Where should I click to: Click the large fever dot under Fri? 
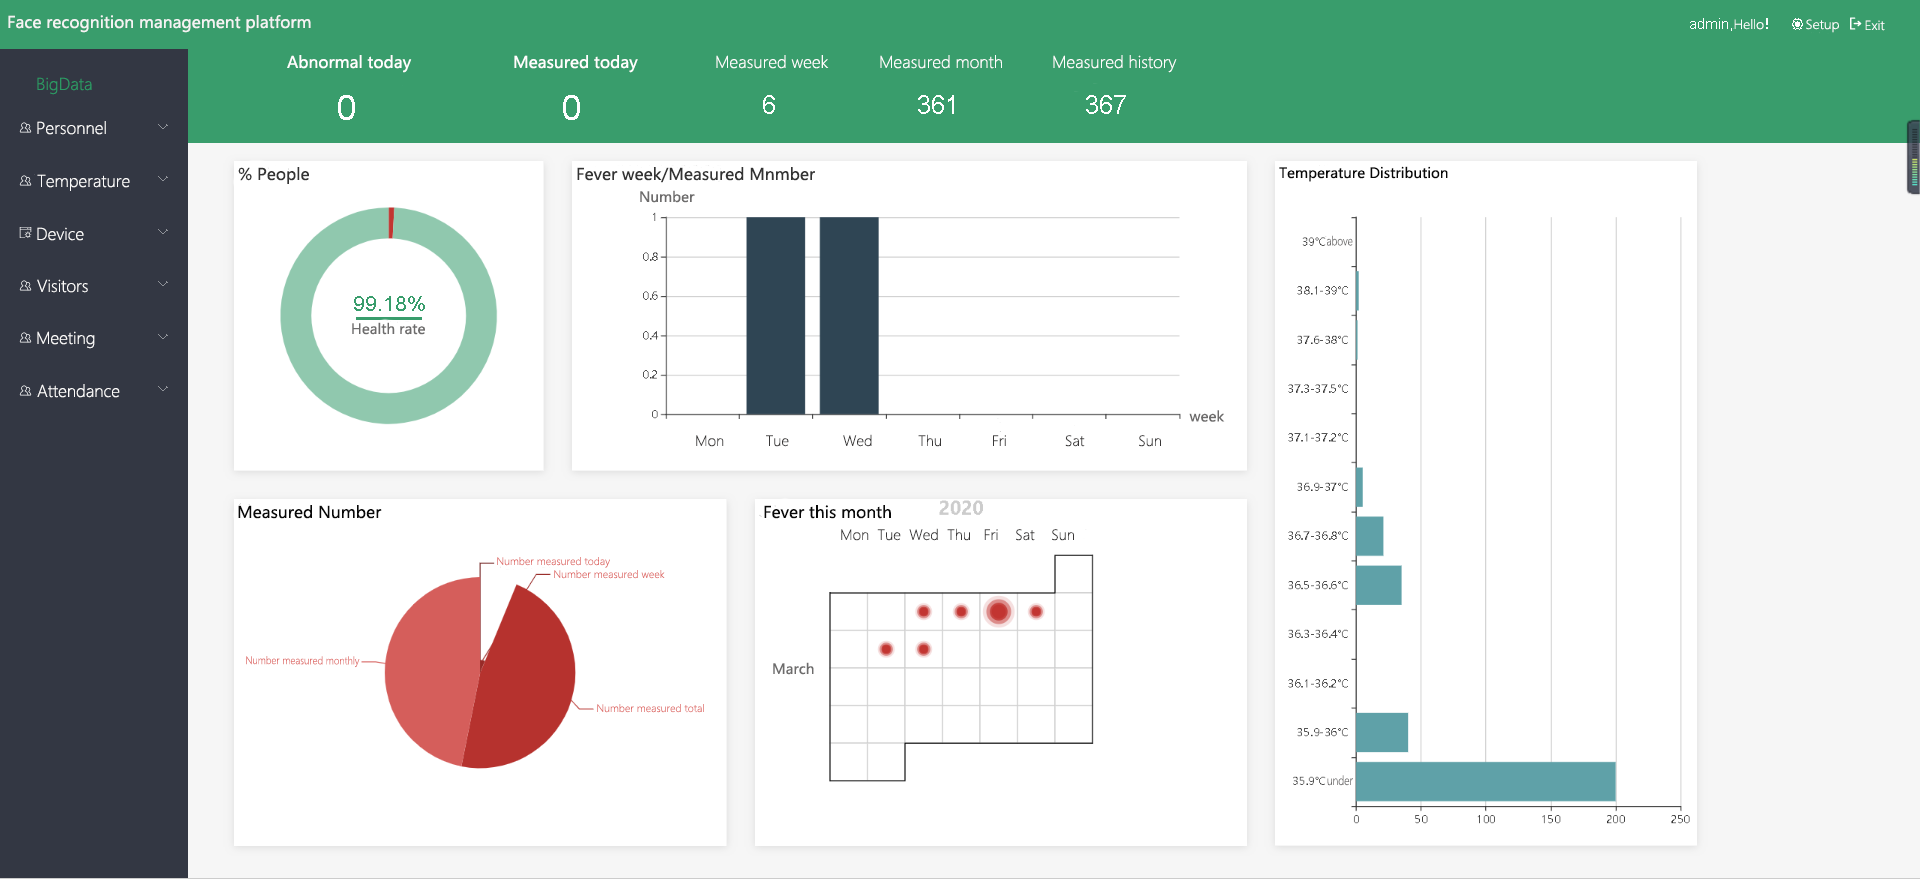point(998,611)
